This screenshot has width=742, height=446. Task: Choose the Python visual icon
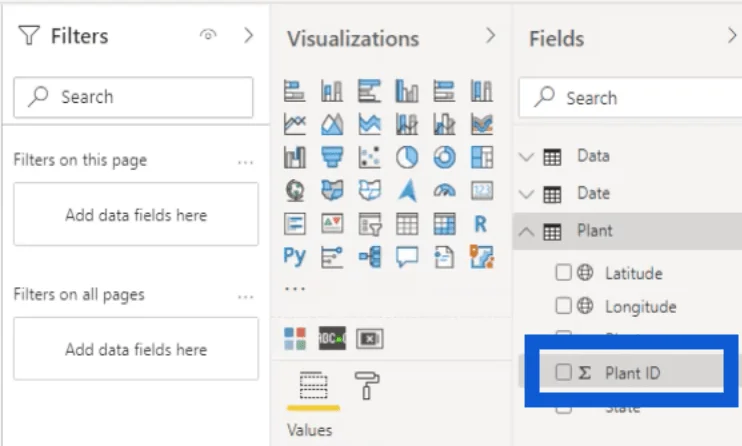click(x=294, y=257)
